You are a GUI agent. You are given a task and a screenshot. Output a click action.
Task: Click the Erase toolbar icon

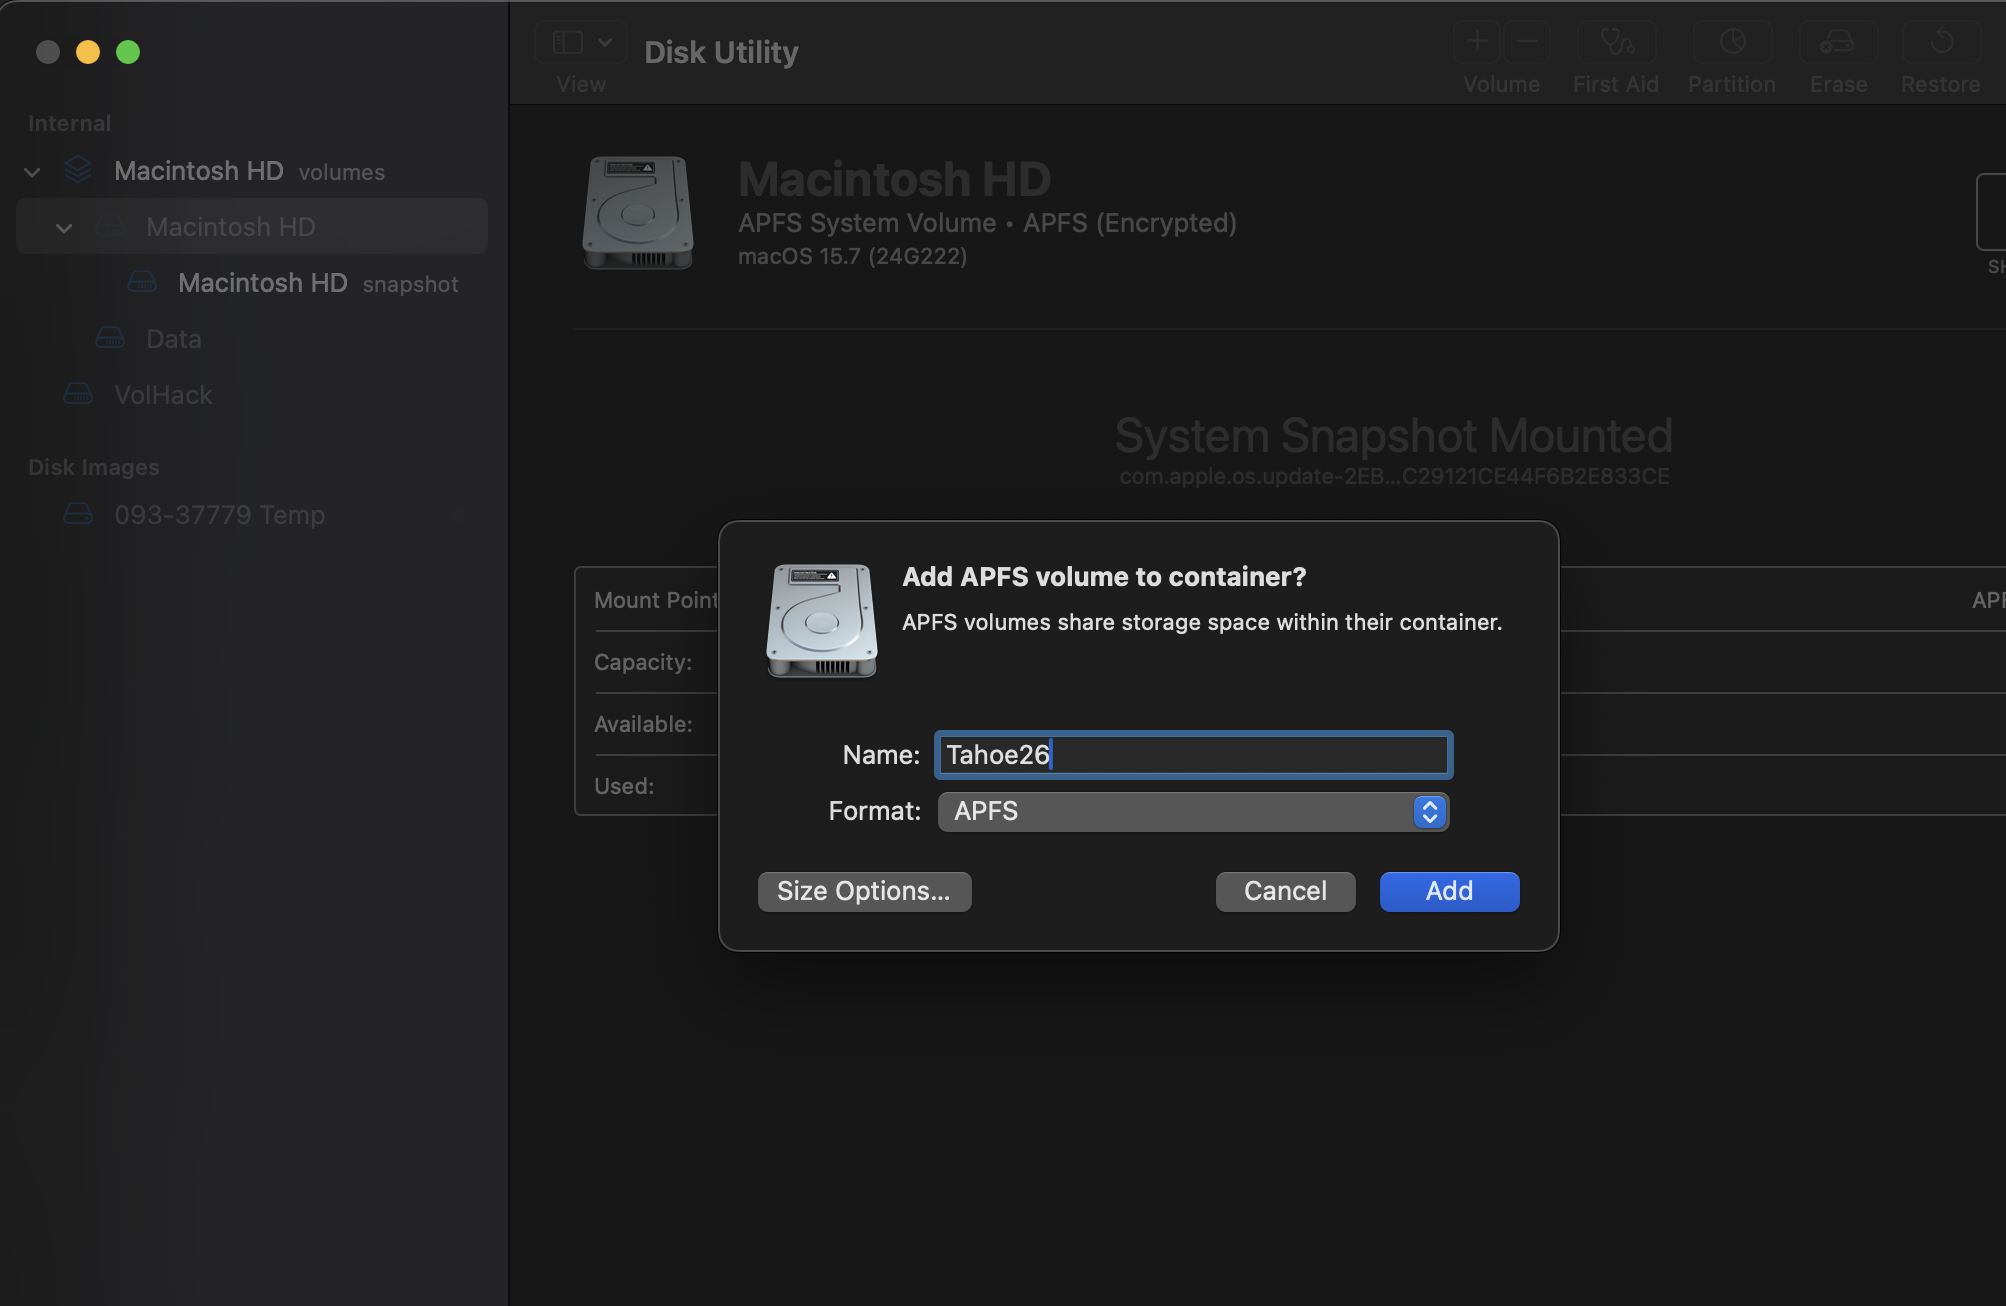1838,42
